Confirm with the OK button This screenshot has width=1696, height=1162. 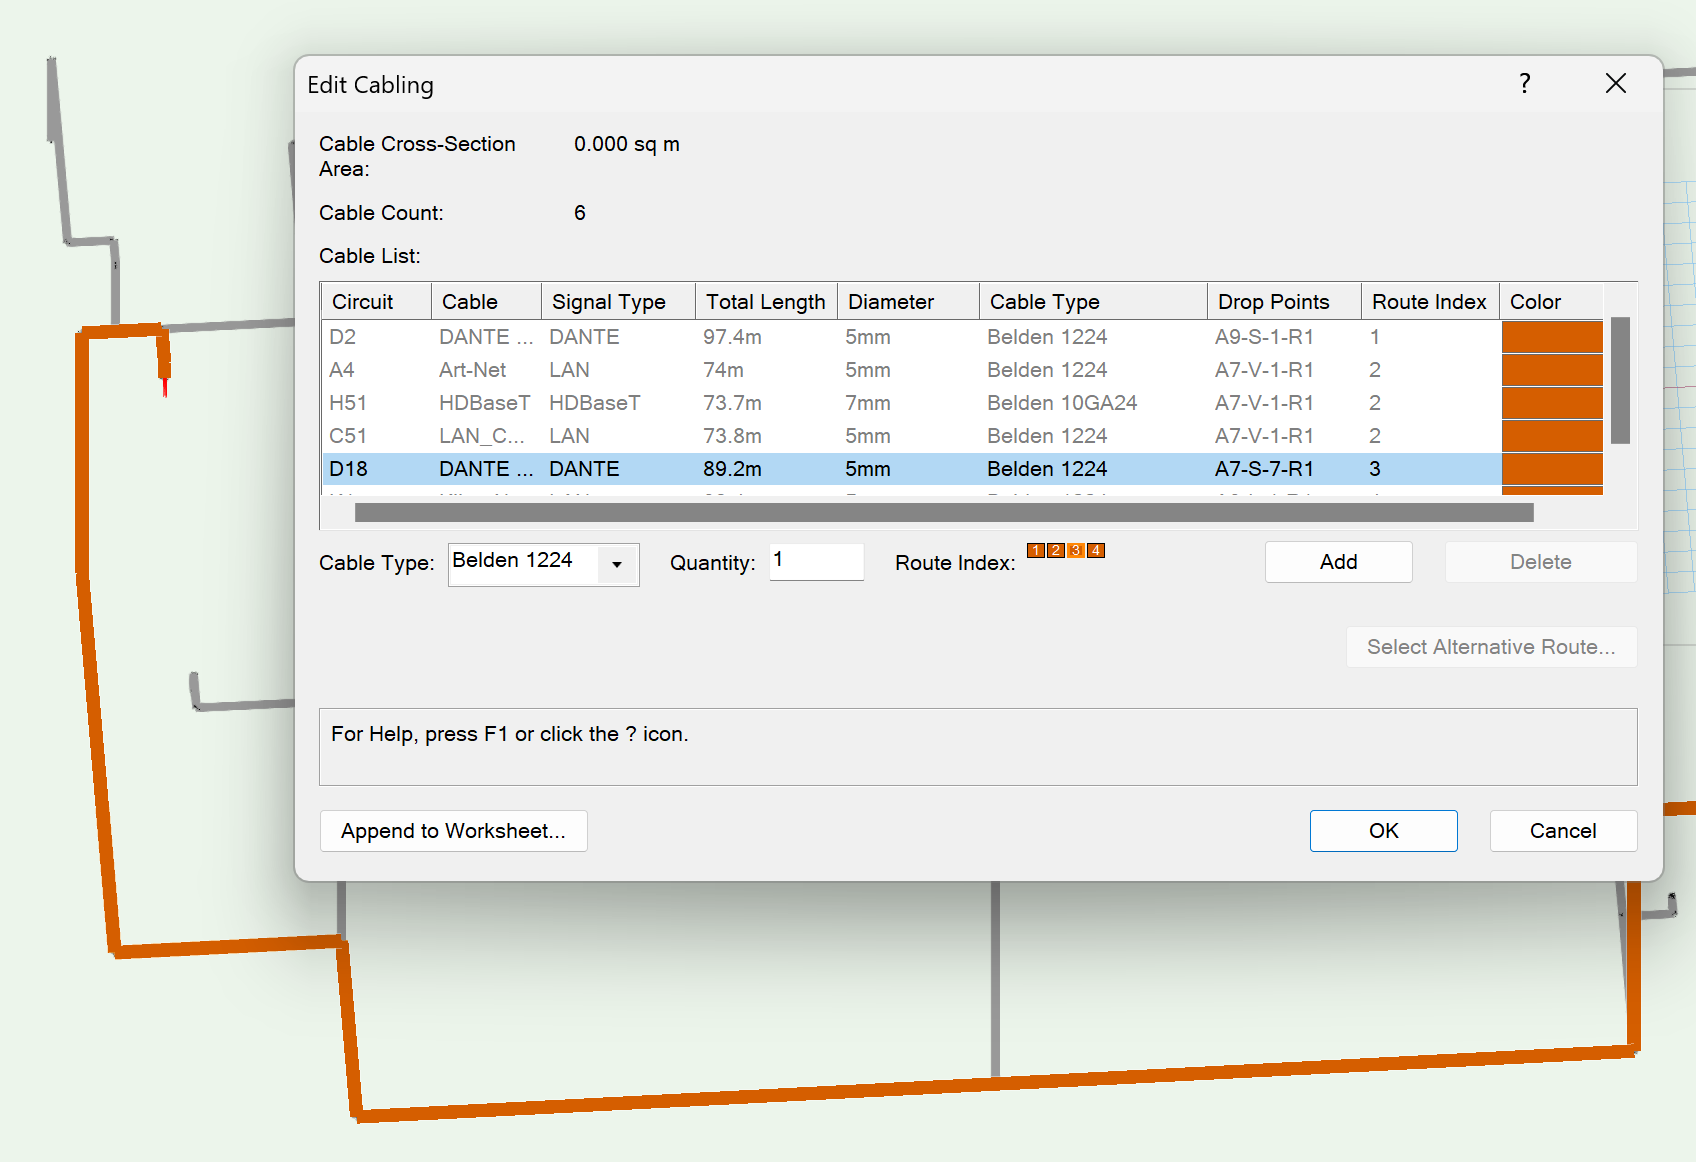pyautogui.click(x=1383, y=831)
